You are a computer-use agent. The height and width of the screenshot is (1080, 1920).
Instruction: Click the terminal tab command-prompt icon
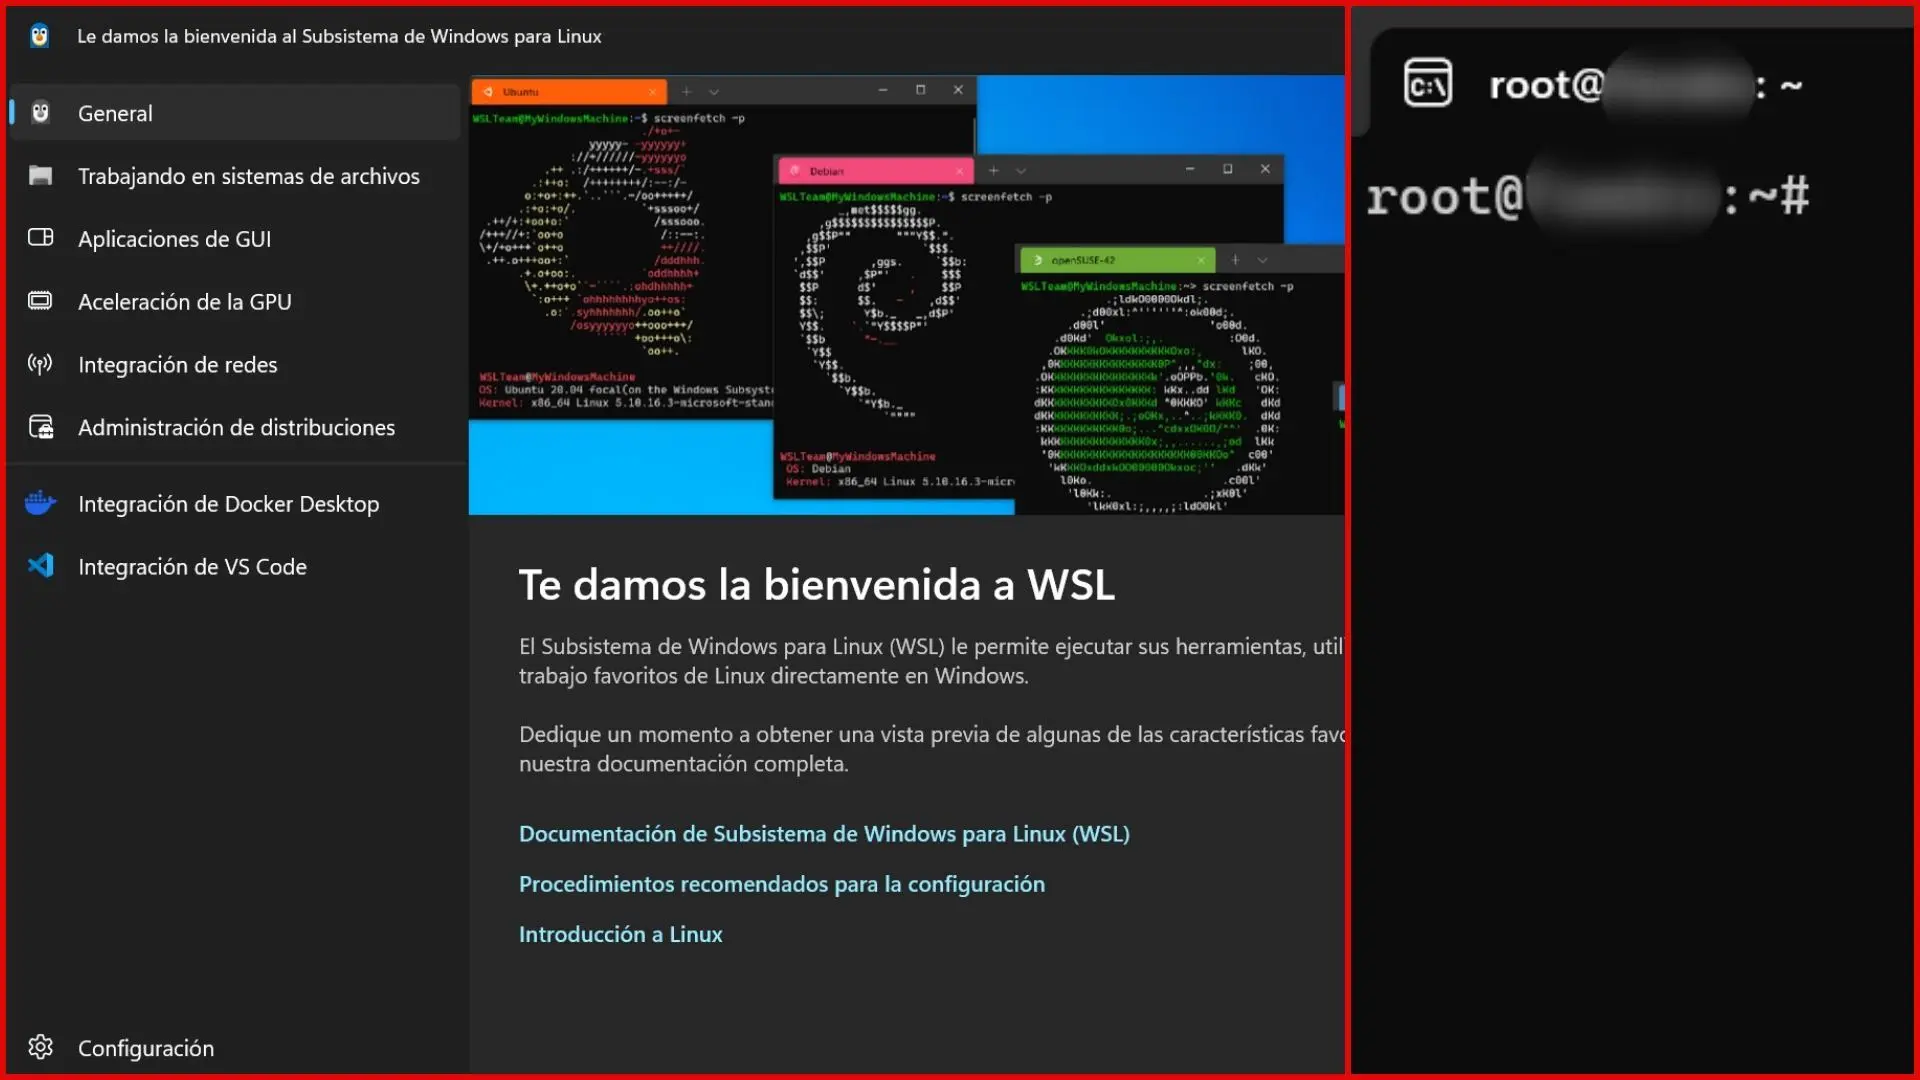[x=1427, y=84]
